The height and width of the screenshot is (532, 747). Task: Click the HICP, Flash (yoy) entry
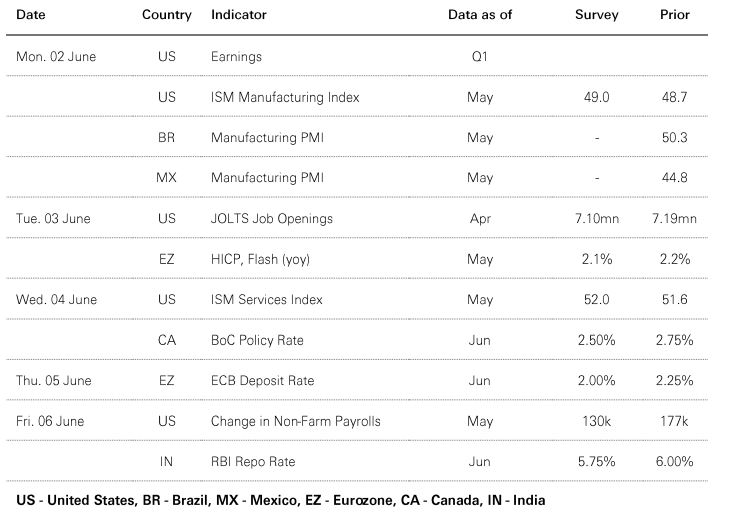click(x=260, y=259)
